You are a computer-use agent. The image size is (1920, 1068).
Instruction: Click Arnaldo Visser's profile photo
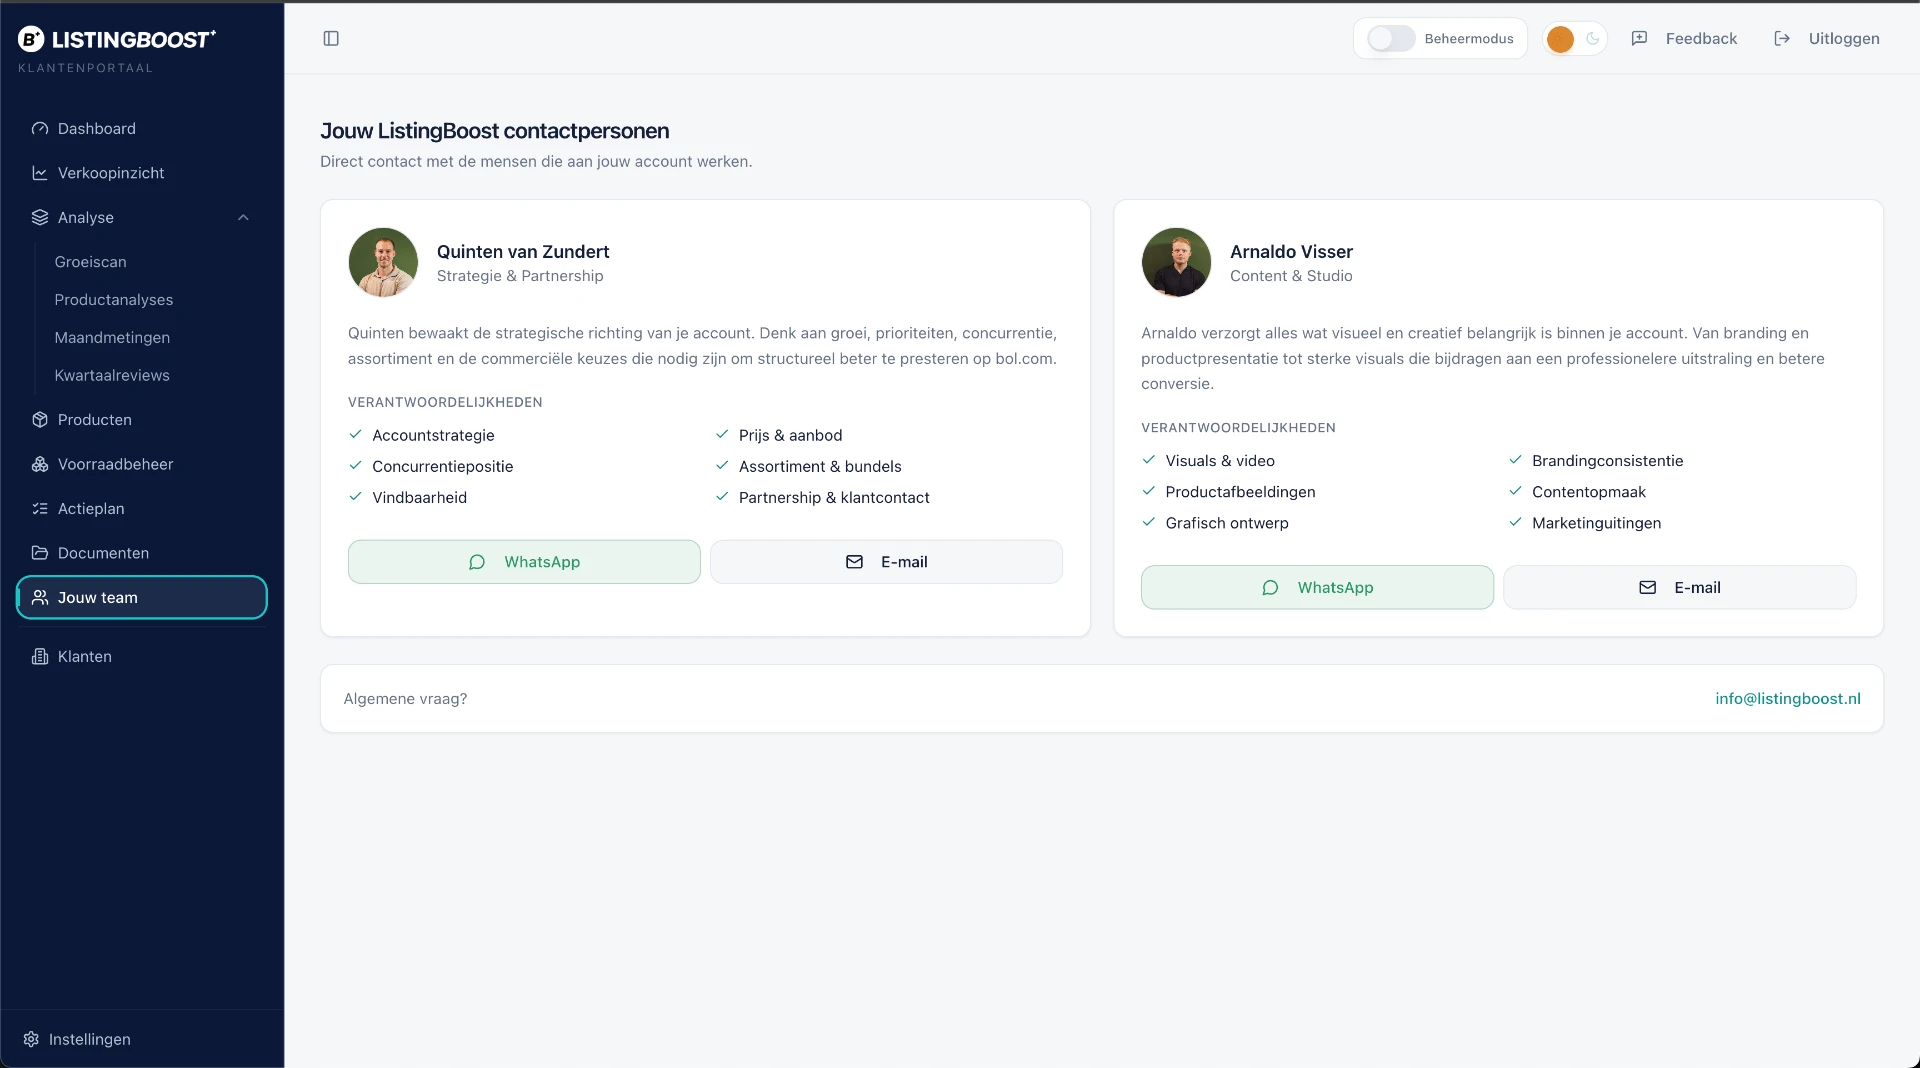[x=1176, y=262]
